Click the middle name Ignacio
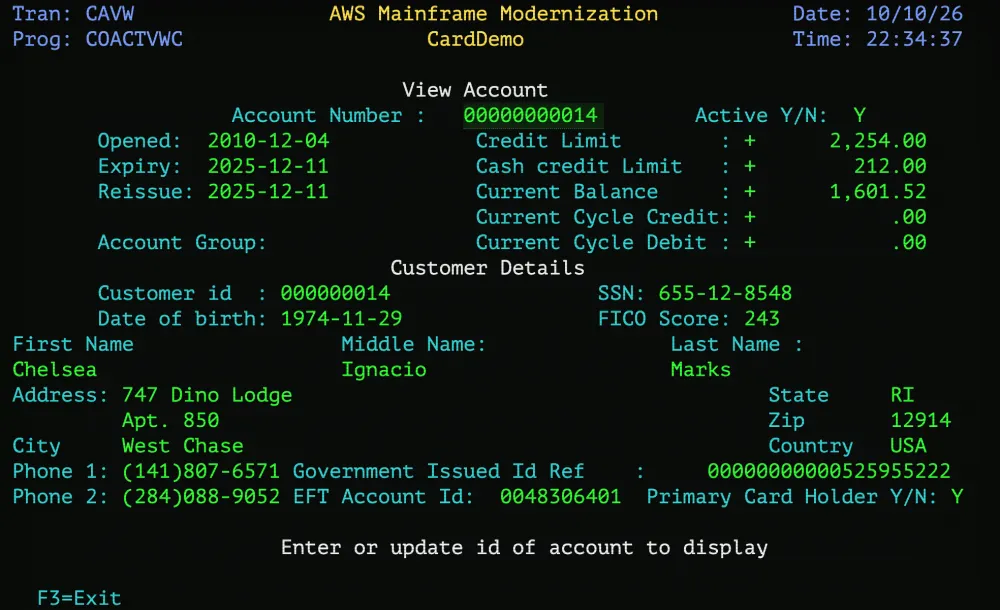This screenshot has height=610, width=1000. click(384, 369)
